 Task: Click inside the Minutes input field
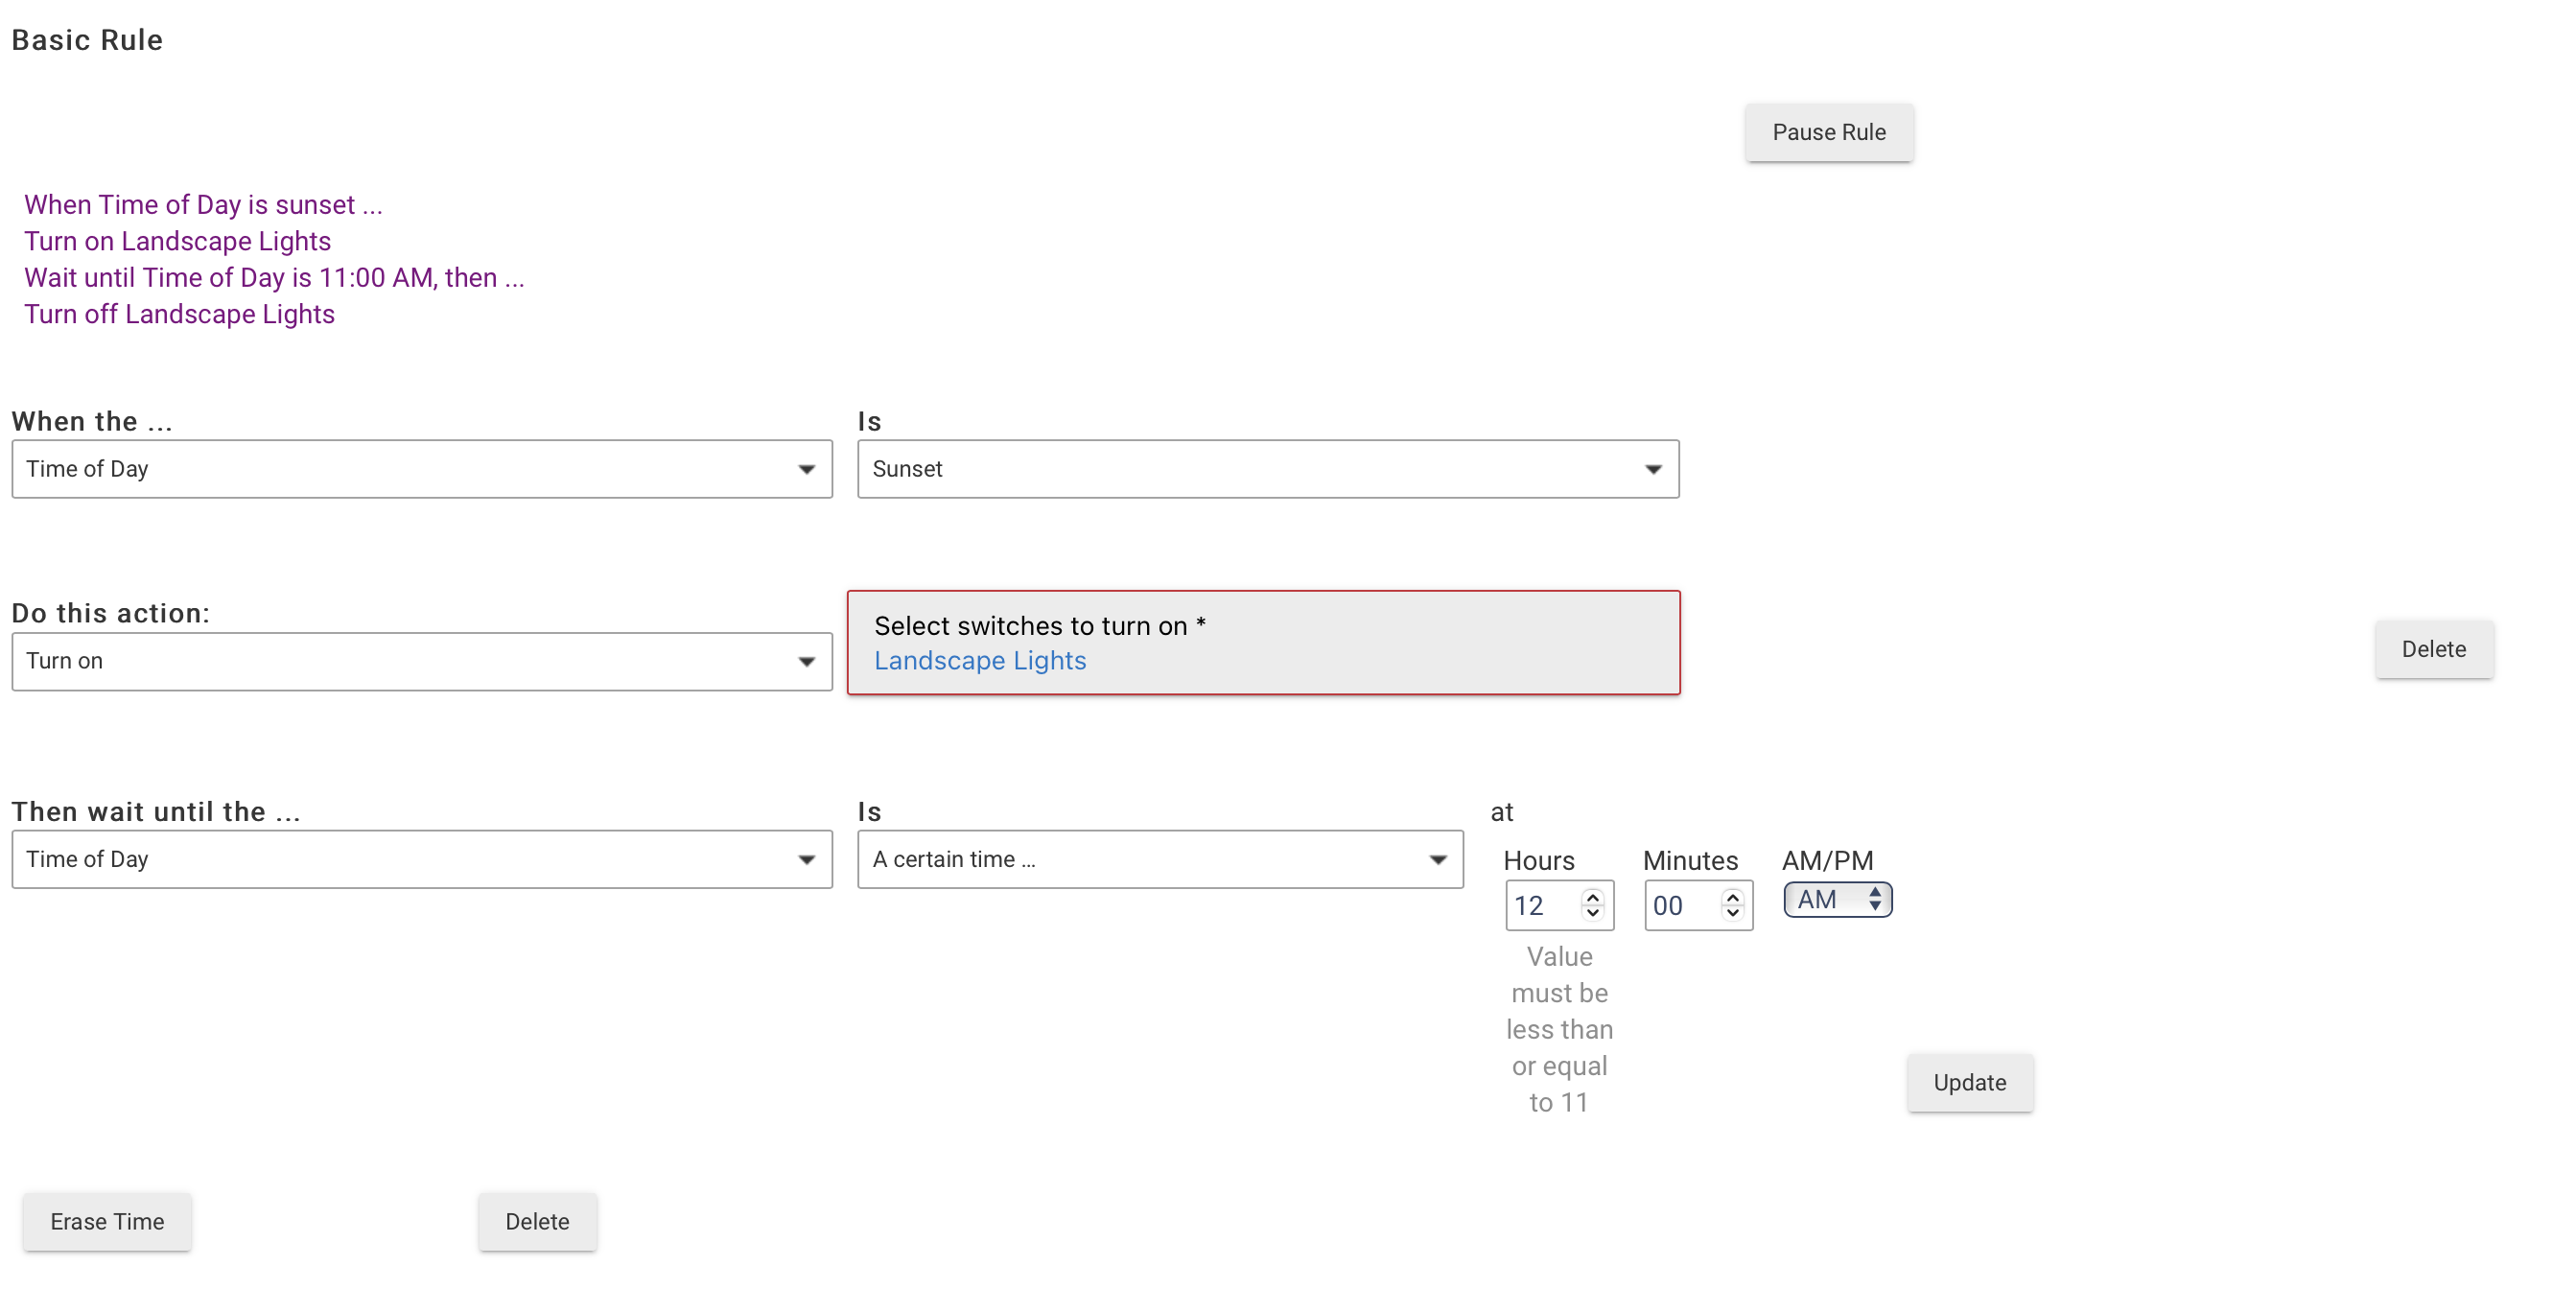[1680, 906]
